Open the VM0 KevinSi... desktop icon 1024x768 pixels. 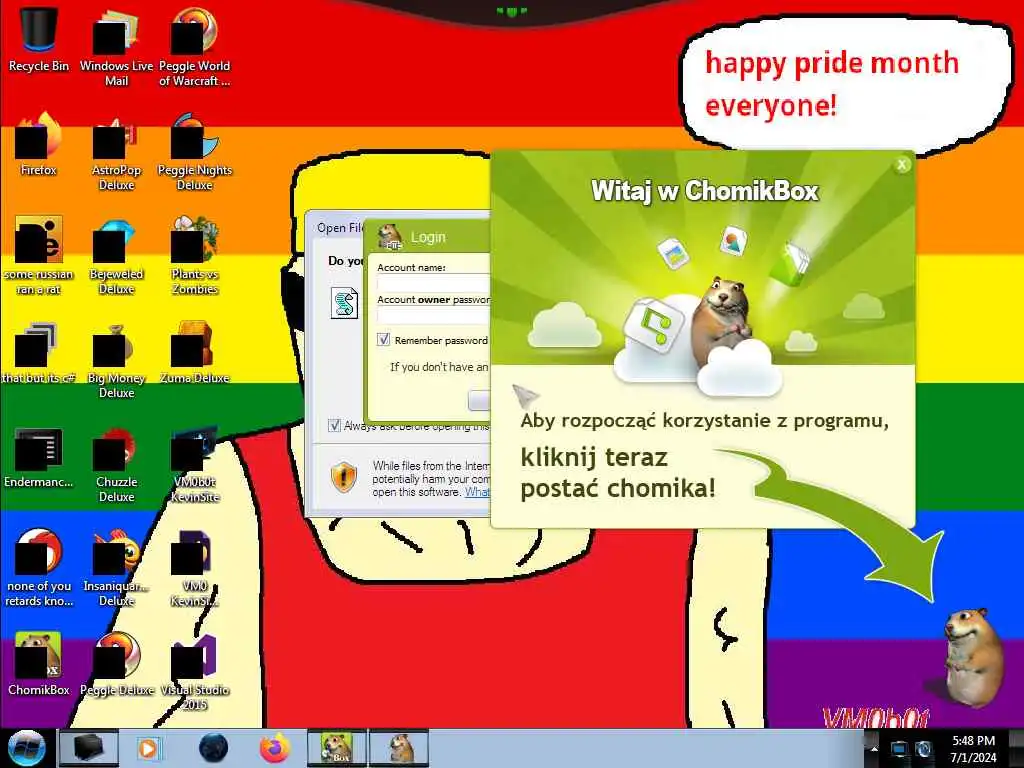(x=195, y=568)
